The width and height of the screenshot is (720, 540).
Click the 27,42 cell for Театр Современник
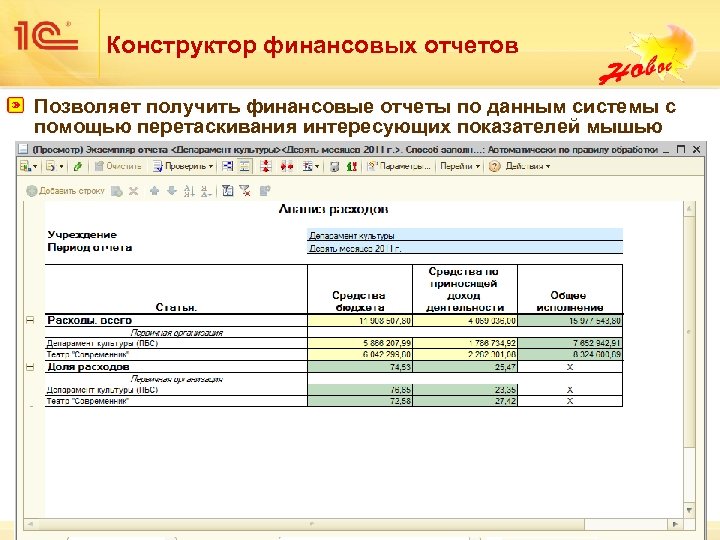pos(465,401)
